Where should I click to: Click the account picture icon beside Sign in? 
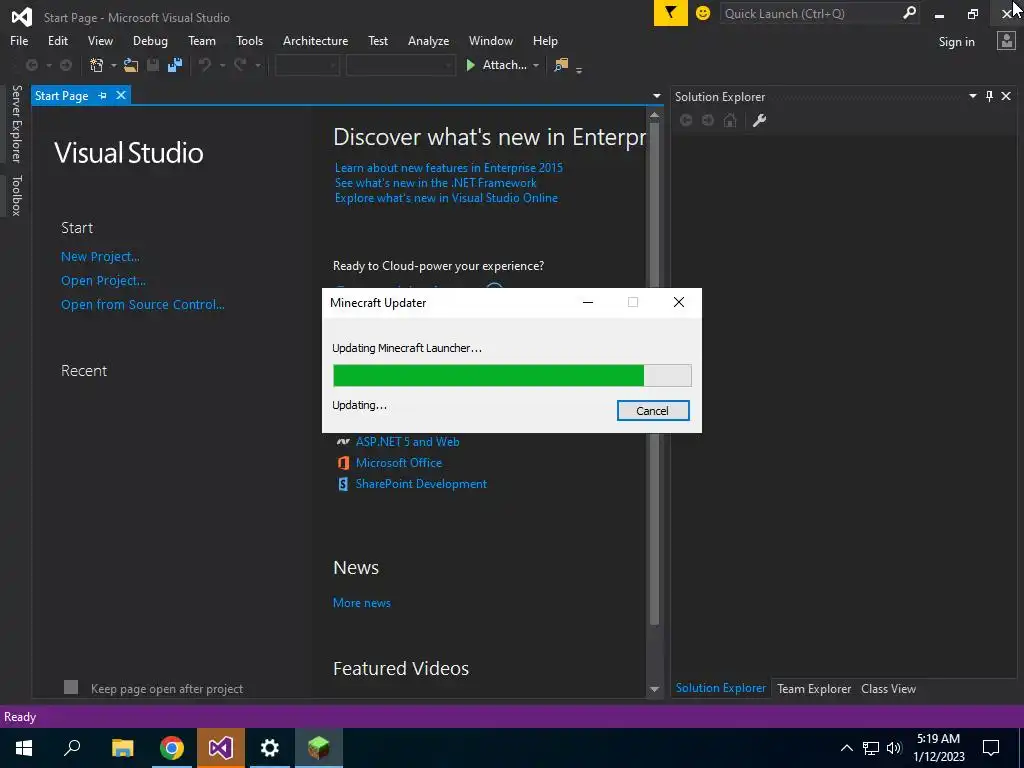click(x=1006, y=41)
